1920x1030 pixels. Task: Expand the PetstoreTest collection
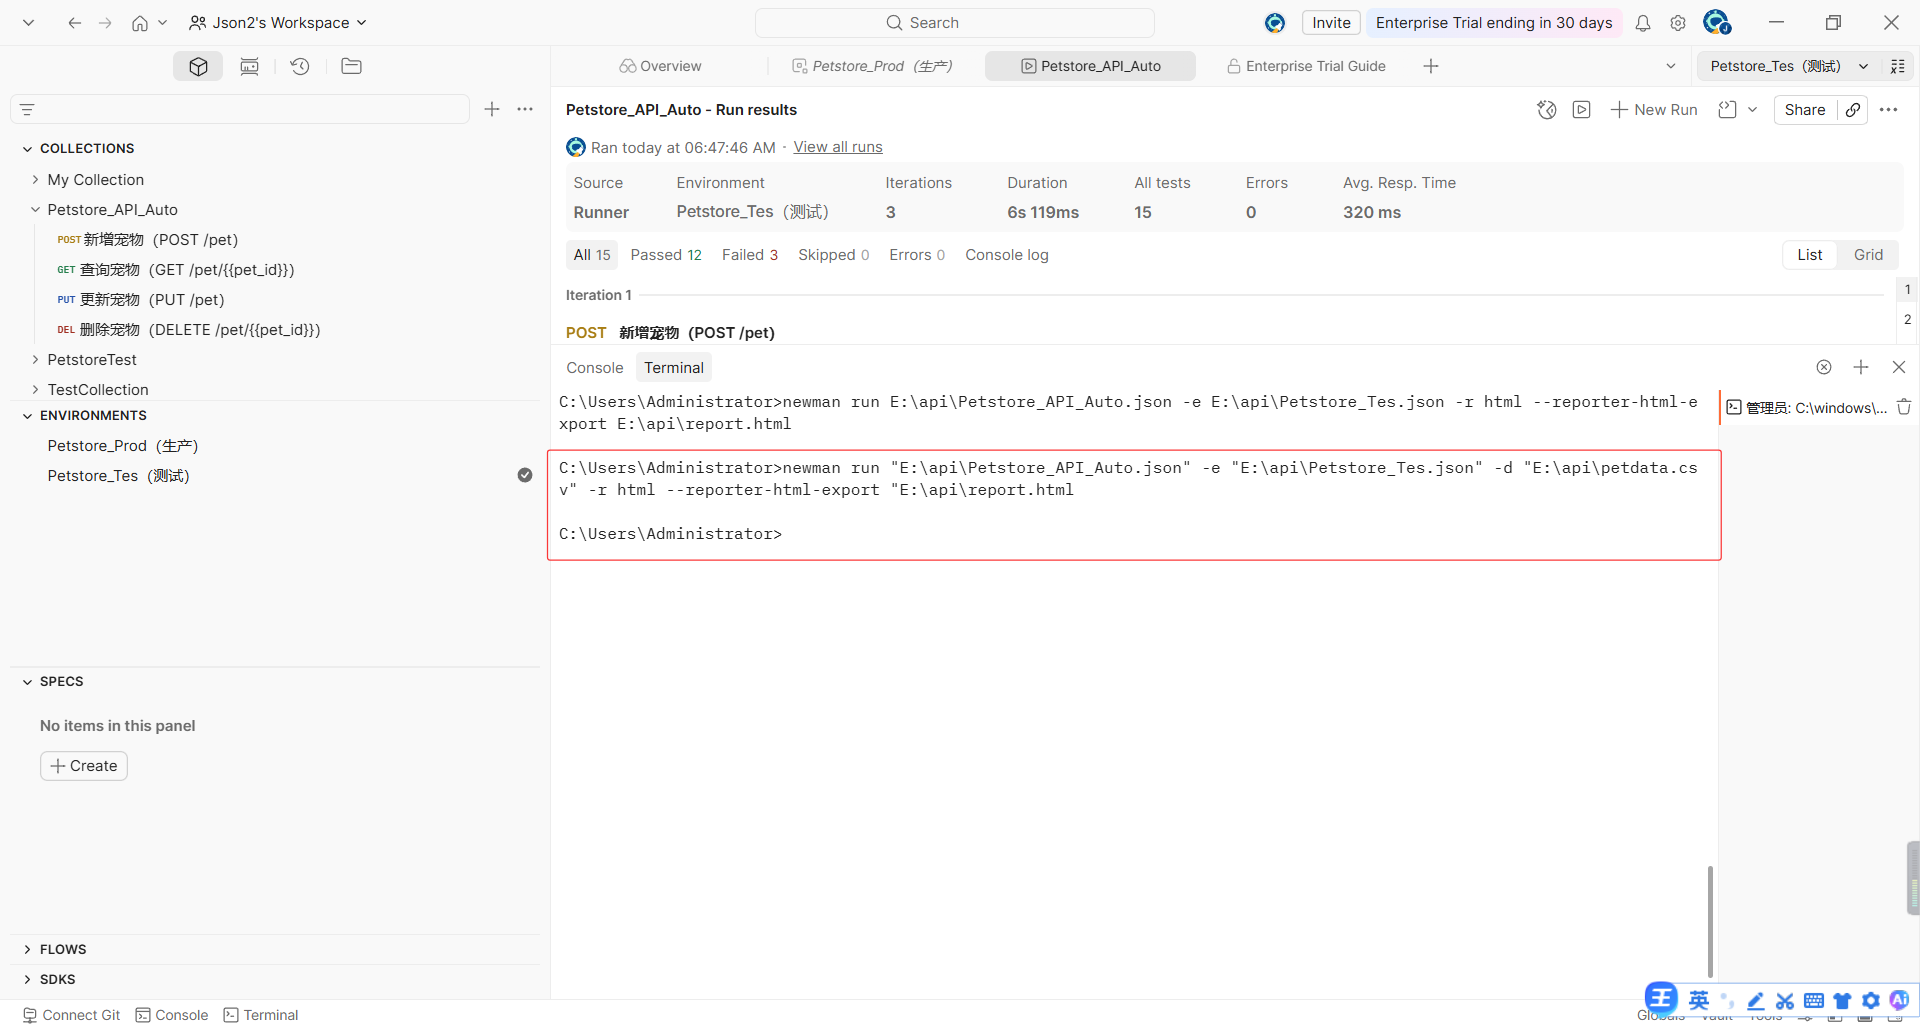(x=35, y=360)
